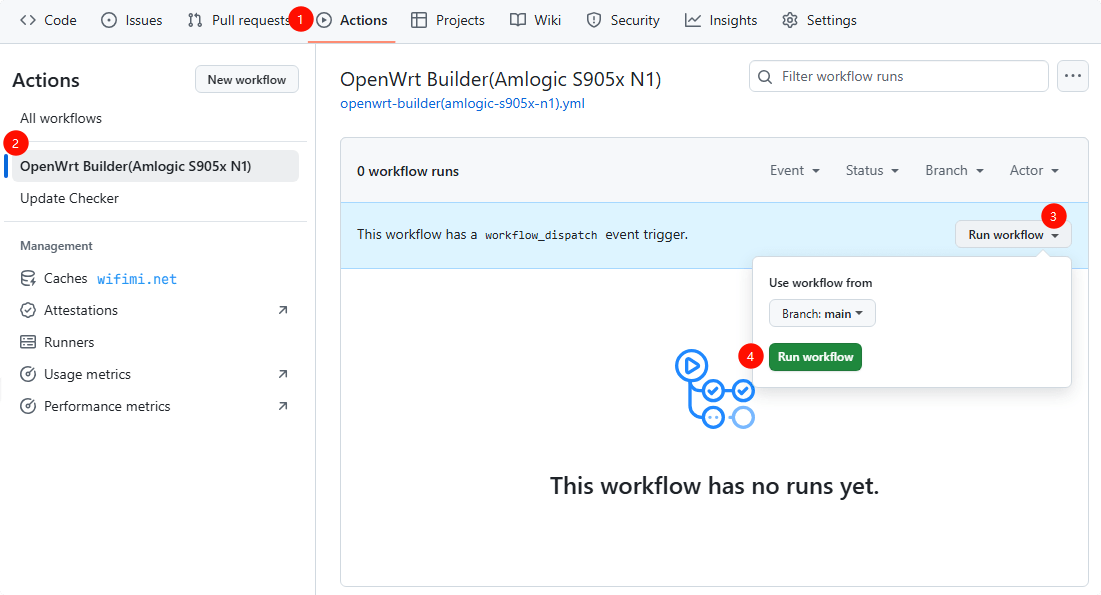Click the Actions sidebar heading
The image size is (1101, 595).
point(46,80)
